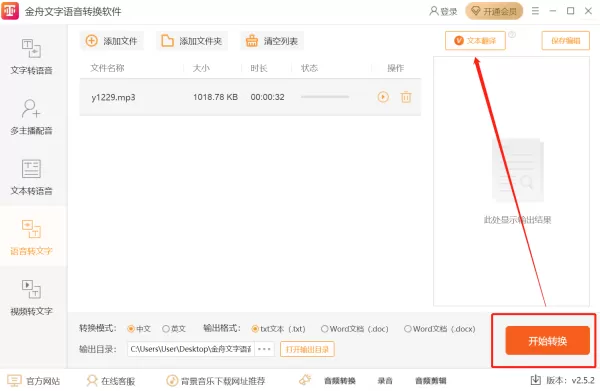Click the 状态 column header
This screenshot has width=600, height=391.
click(x=309, y=68)
